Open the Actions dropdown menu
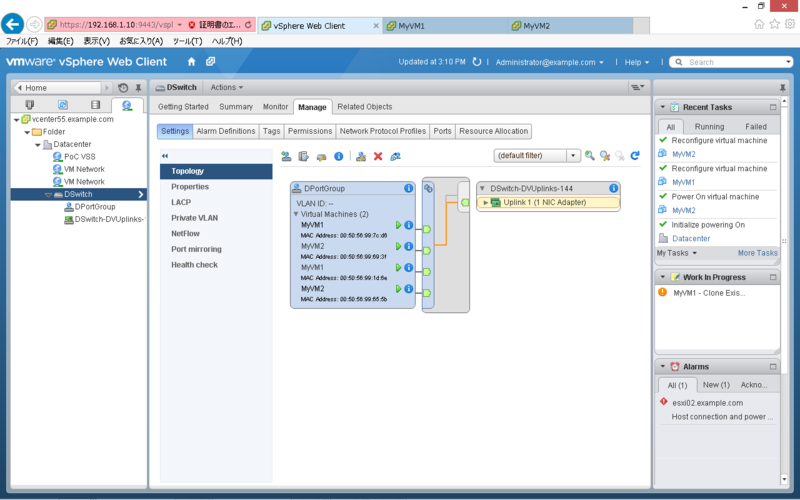 pyautogui.click(x=227, y=87)
